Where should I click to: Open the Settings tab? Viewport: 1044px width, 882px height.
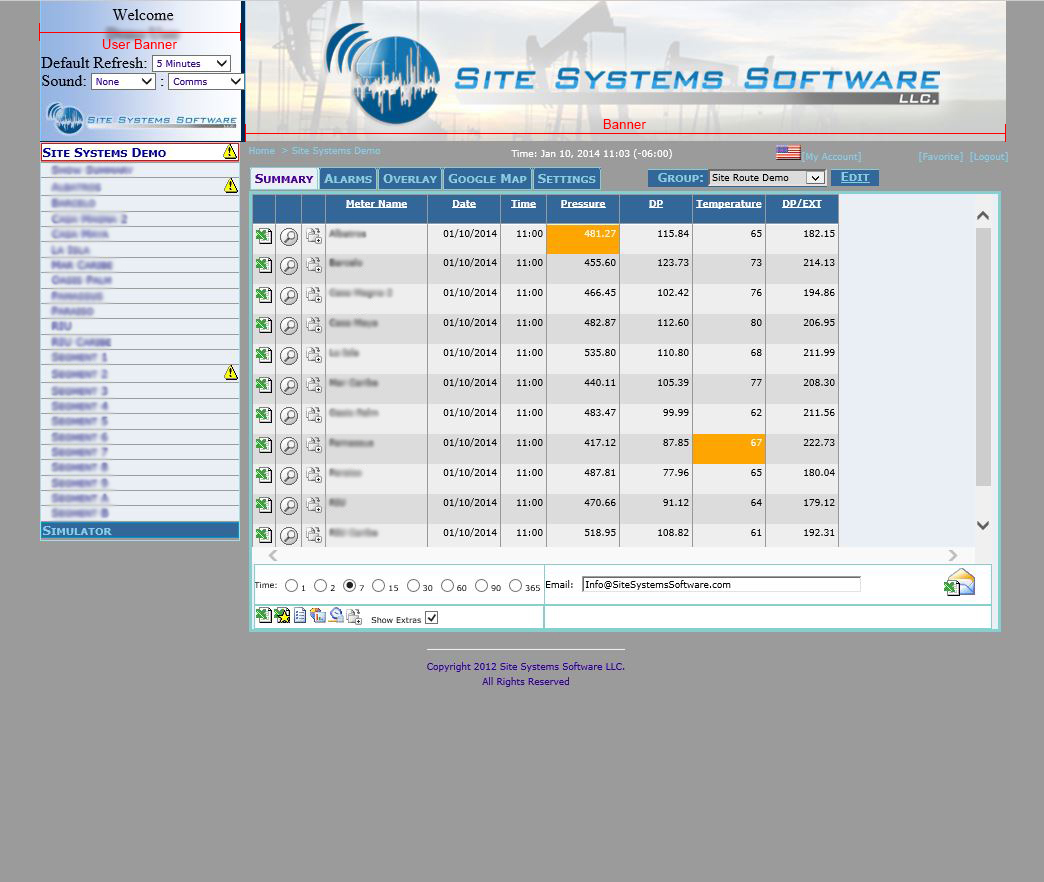567,178
